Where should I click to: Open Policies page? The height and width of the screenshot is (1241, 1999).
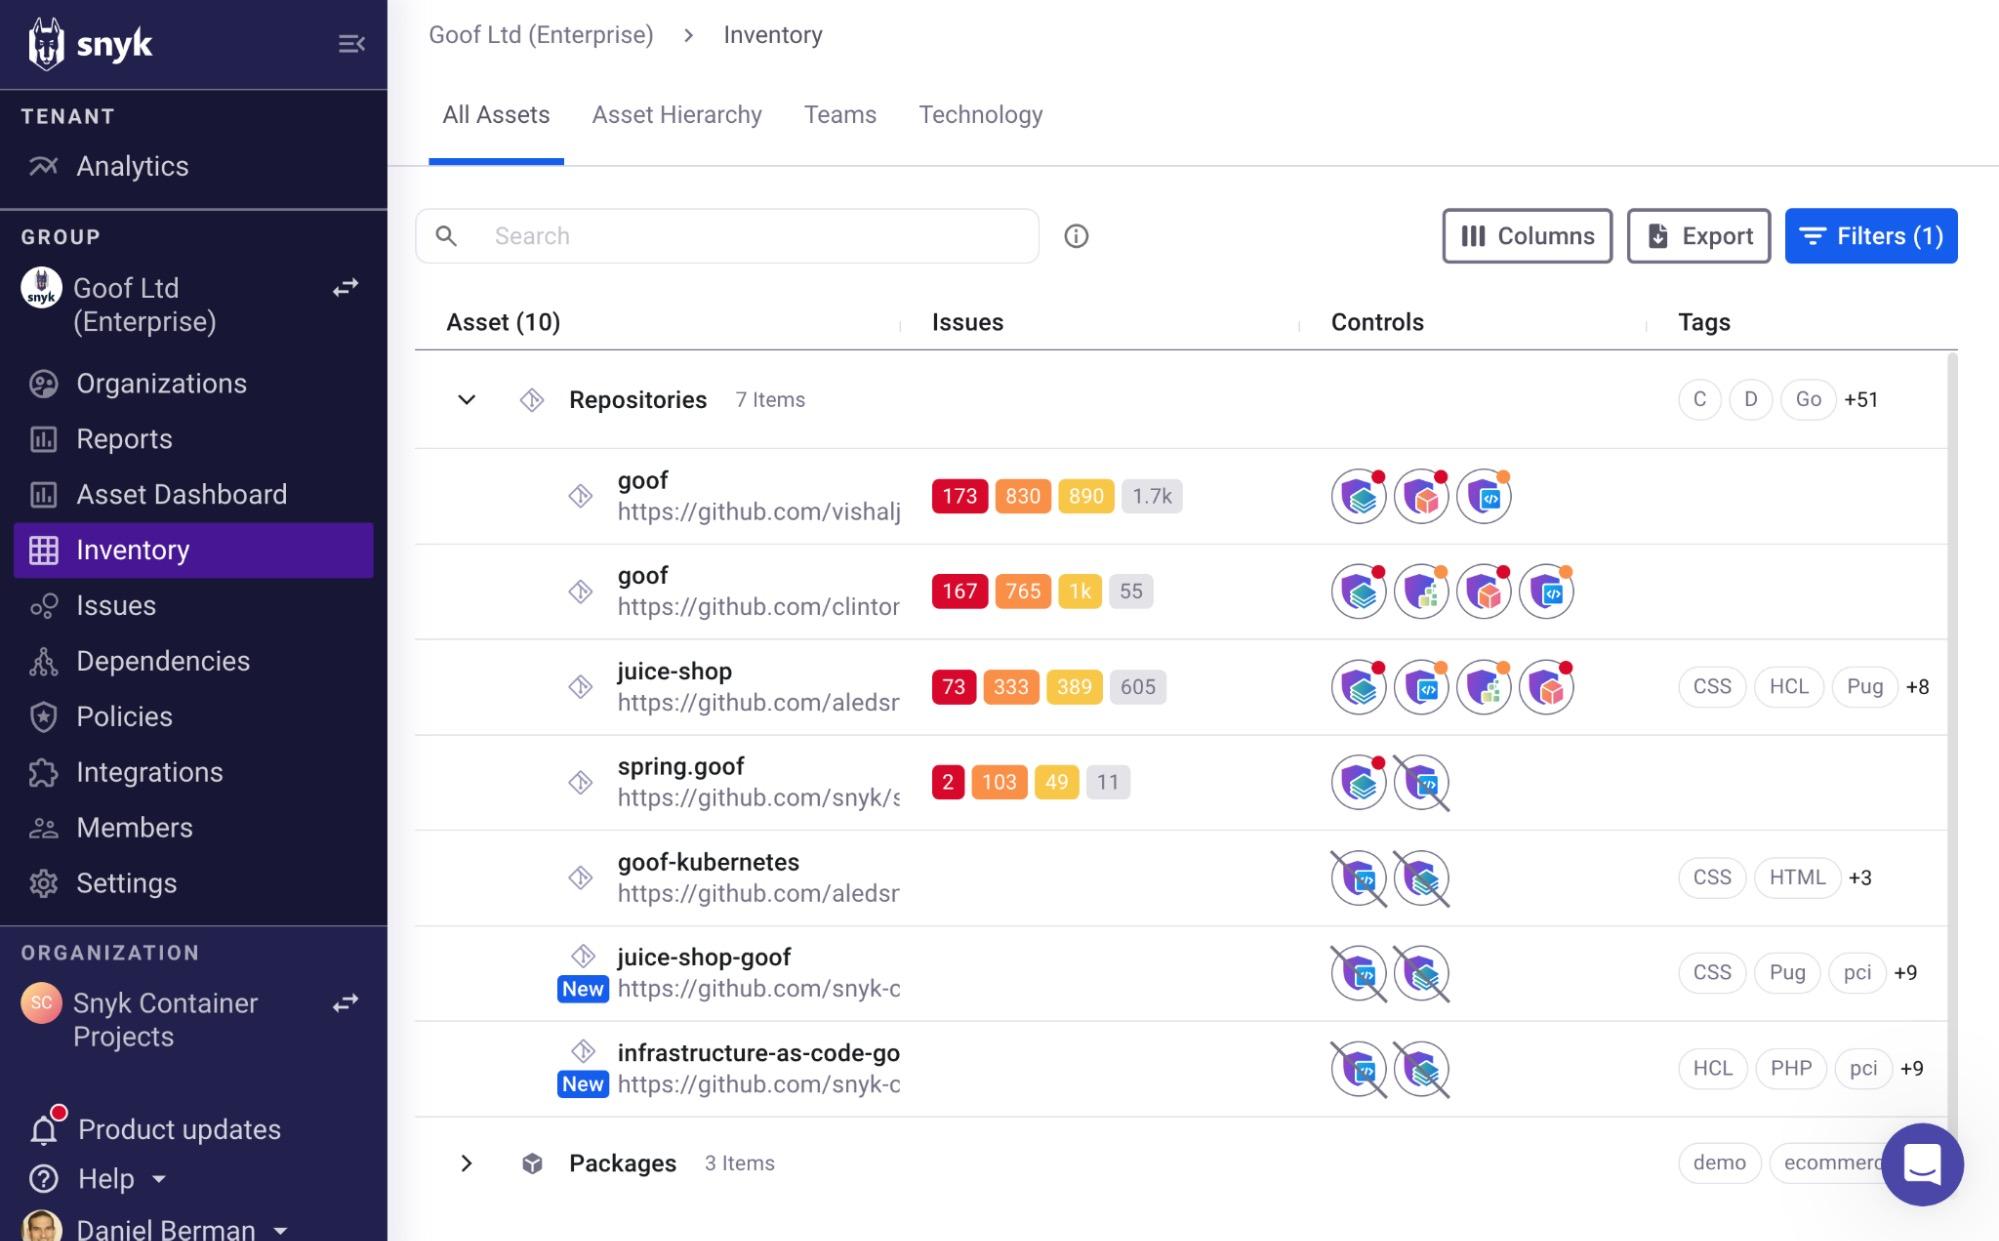click(x=124, y=716)
